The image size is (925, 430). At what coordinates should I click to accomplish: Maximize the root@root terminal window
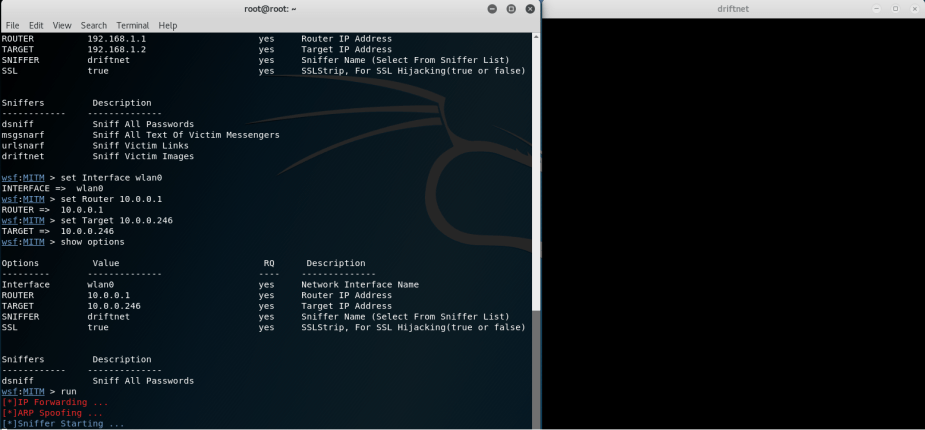510,9
